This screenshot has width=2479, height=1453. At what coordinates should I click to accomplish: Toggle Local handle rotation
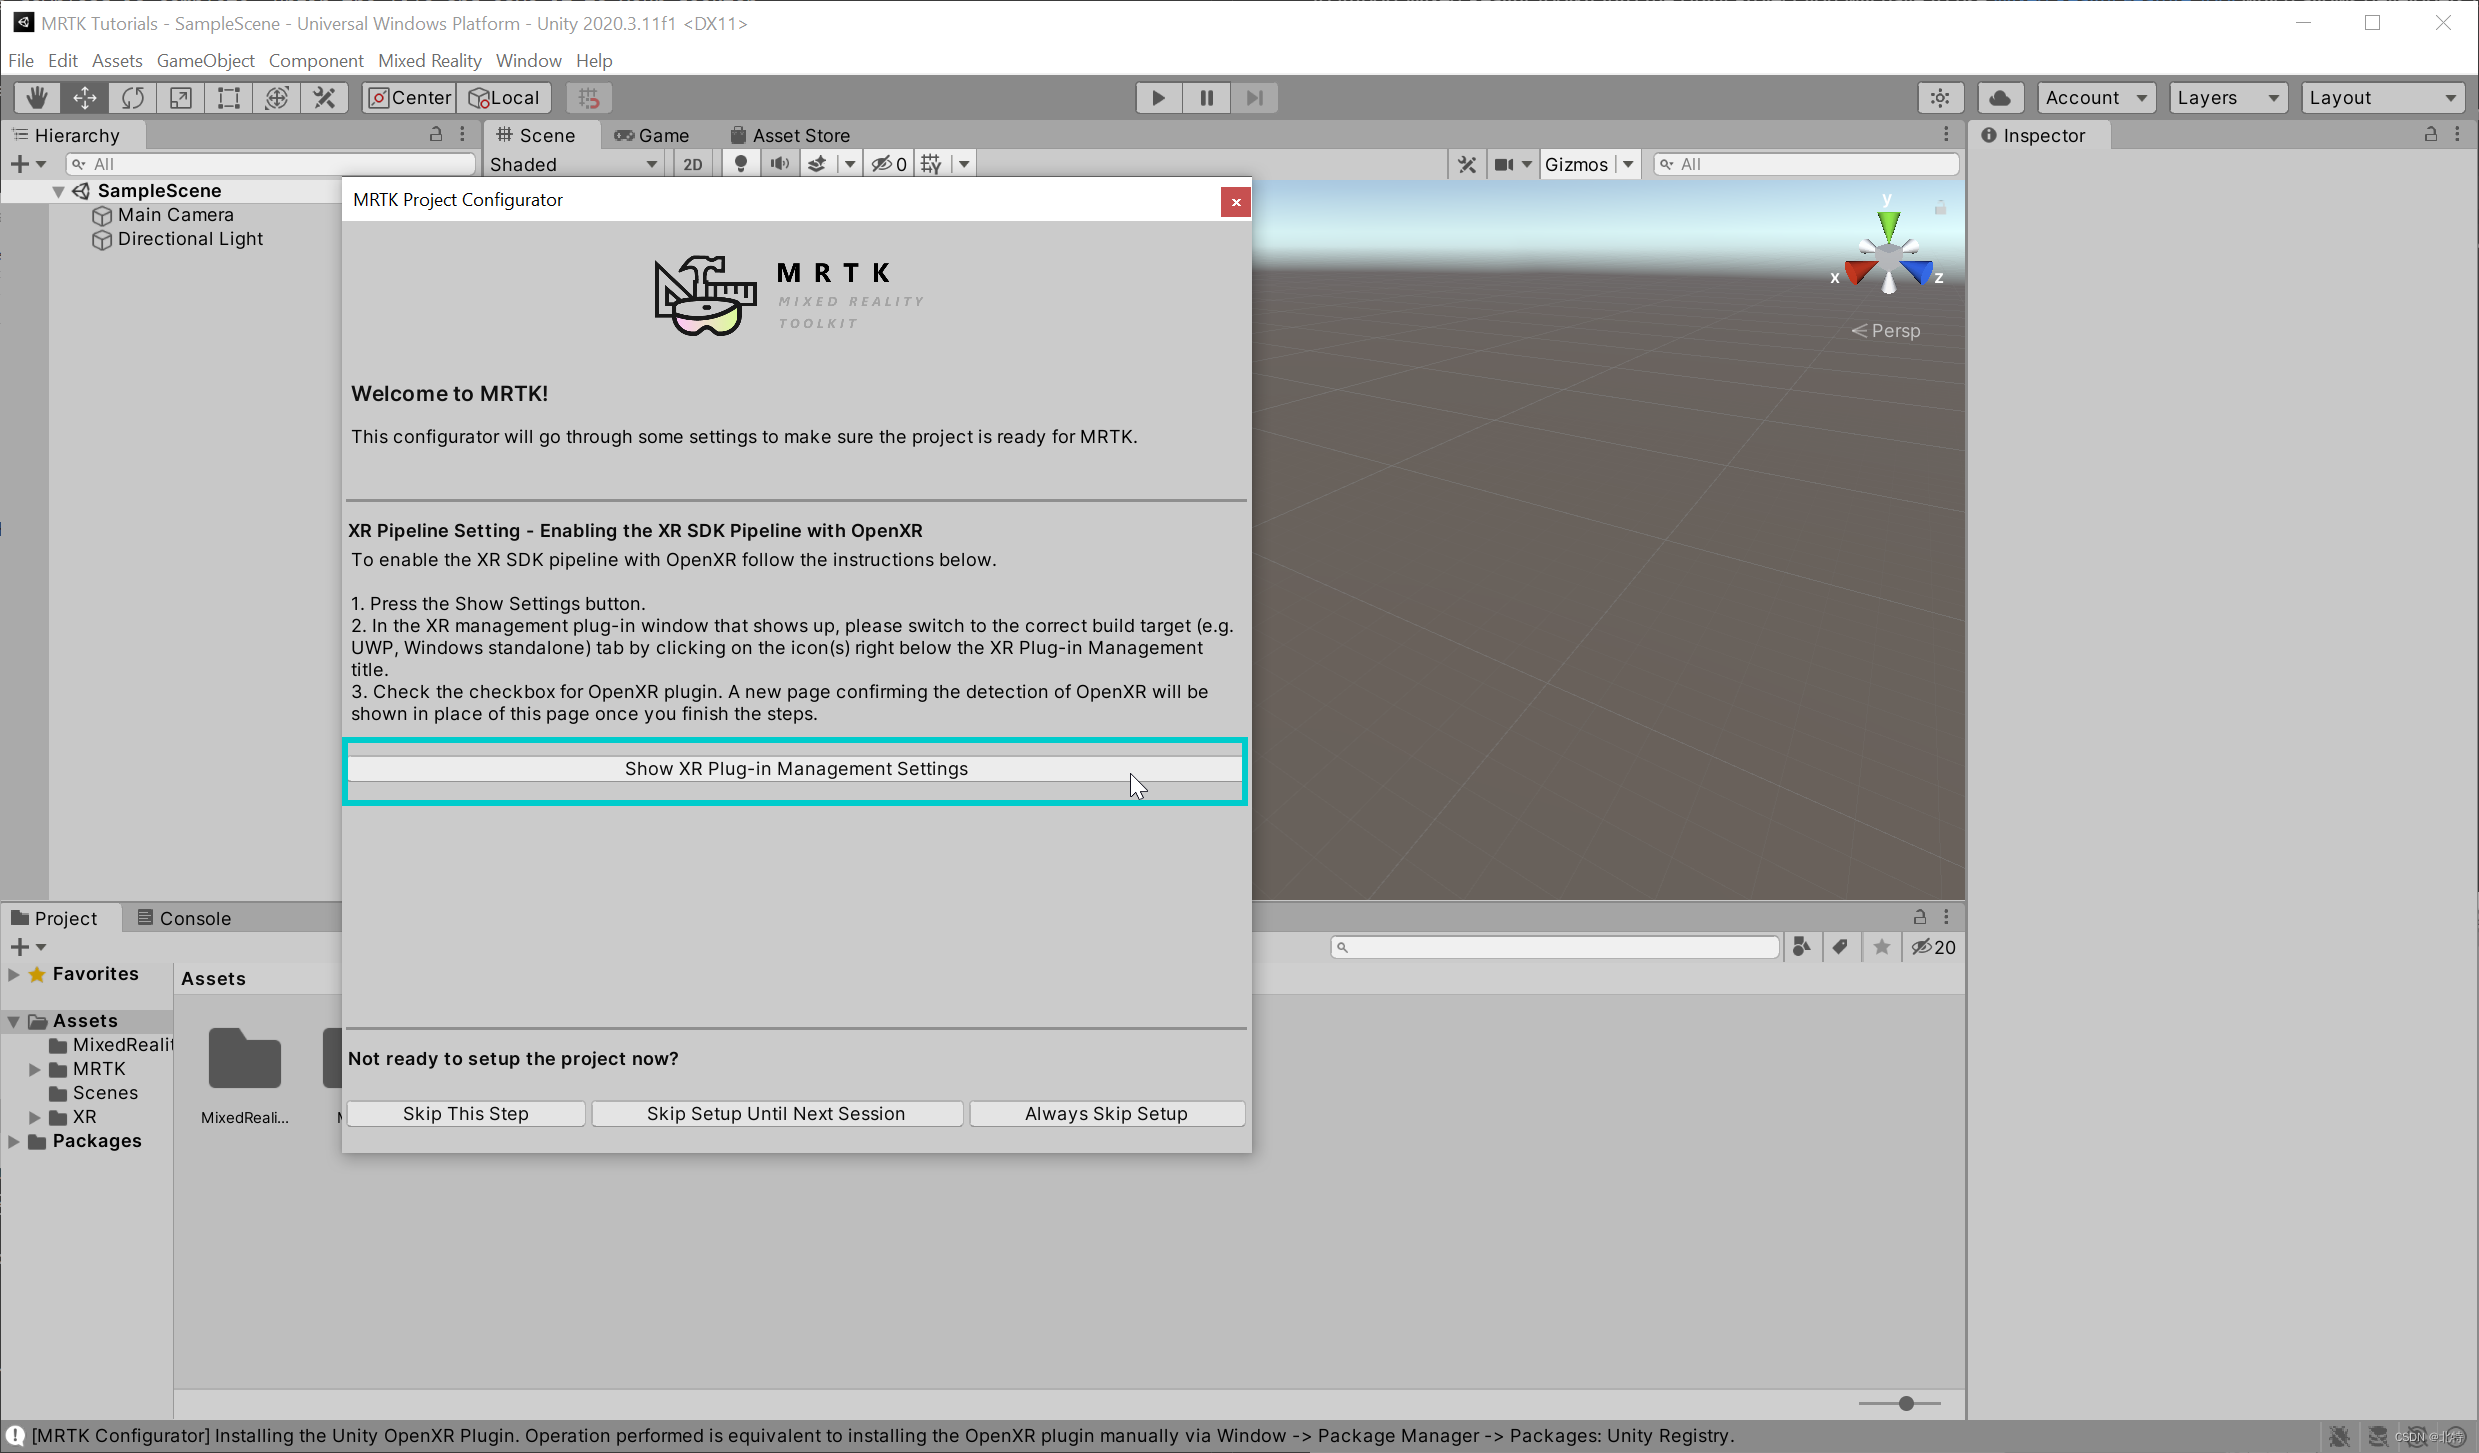504,97
